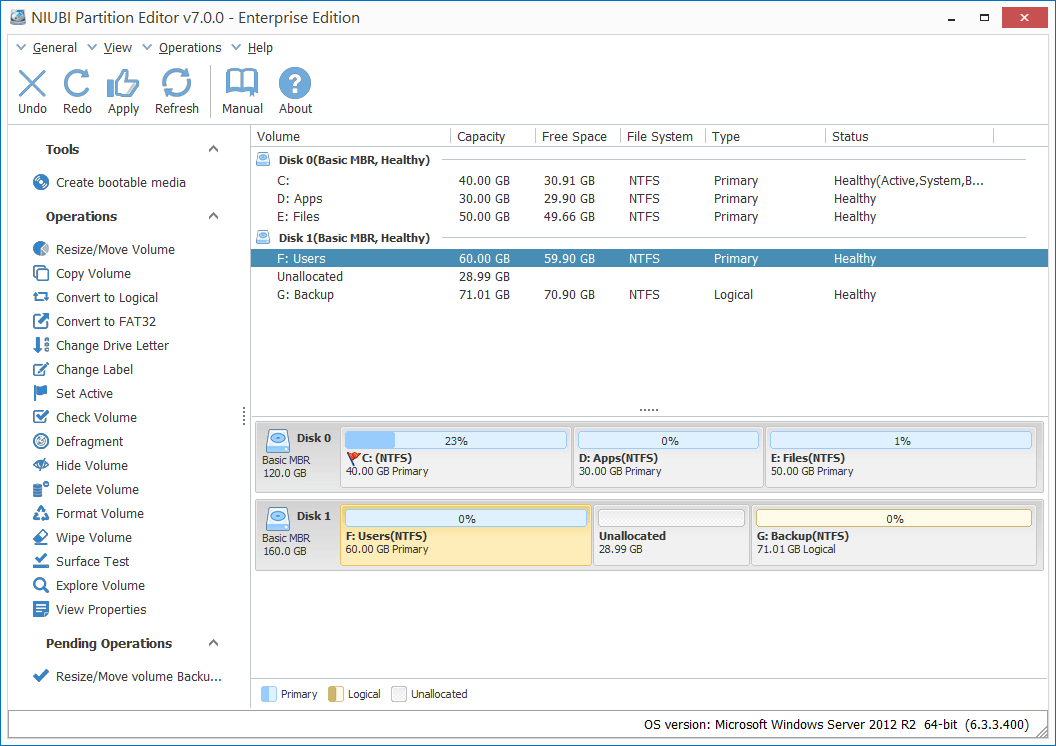The height and width of the screenshot is (746, 1056).
Task: Select the Unallocated row in volume list
Action: tap(649, 277)
